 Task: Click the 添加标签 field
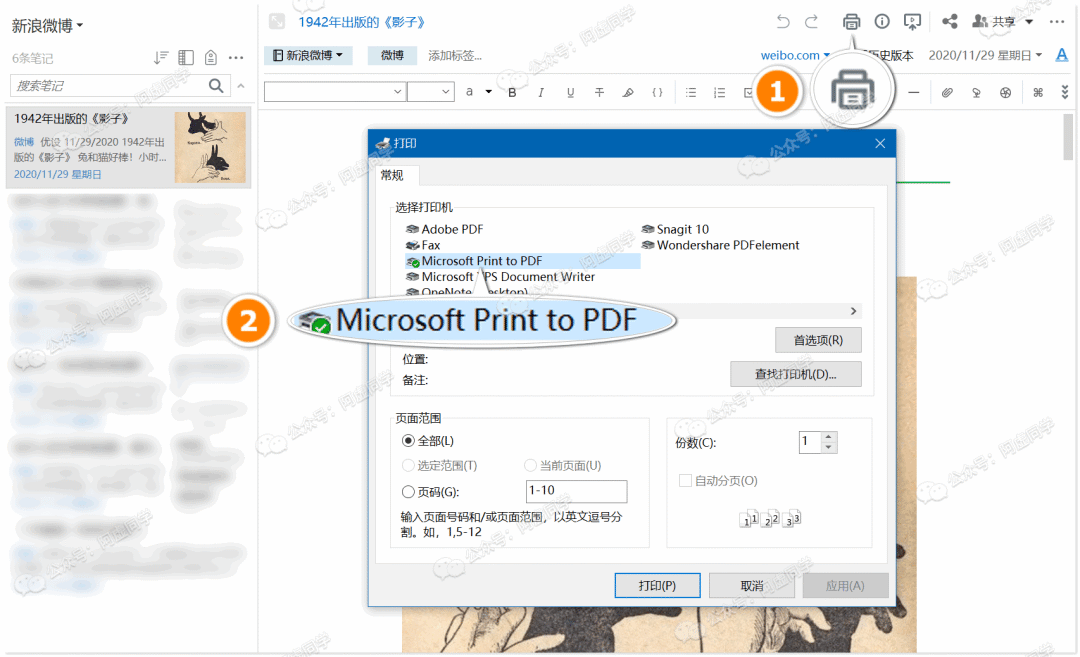pos(455,55)
